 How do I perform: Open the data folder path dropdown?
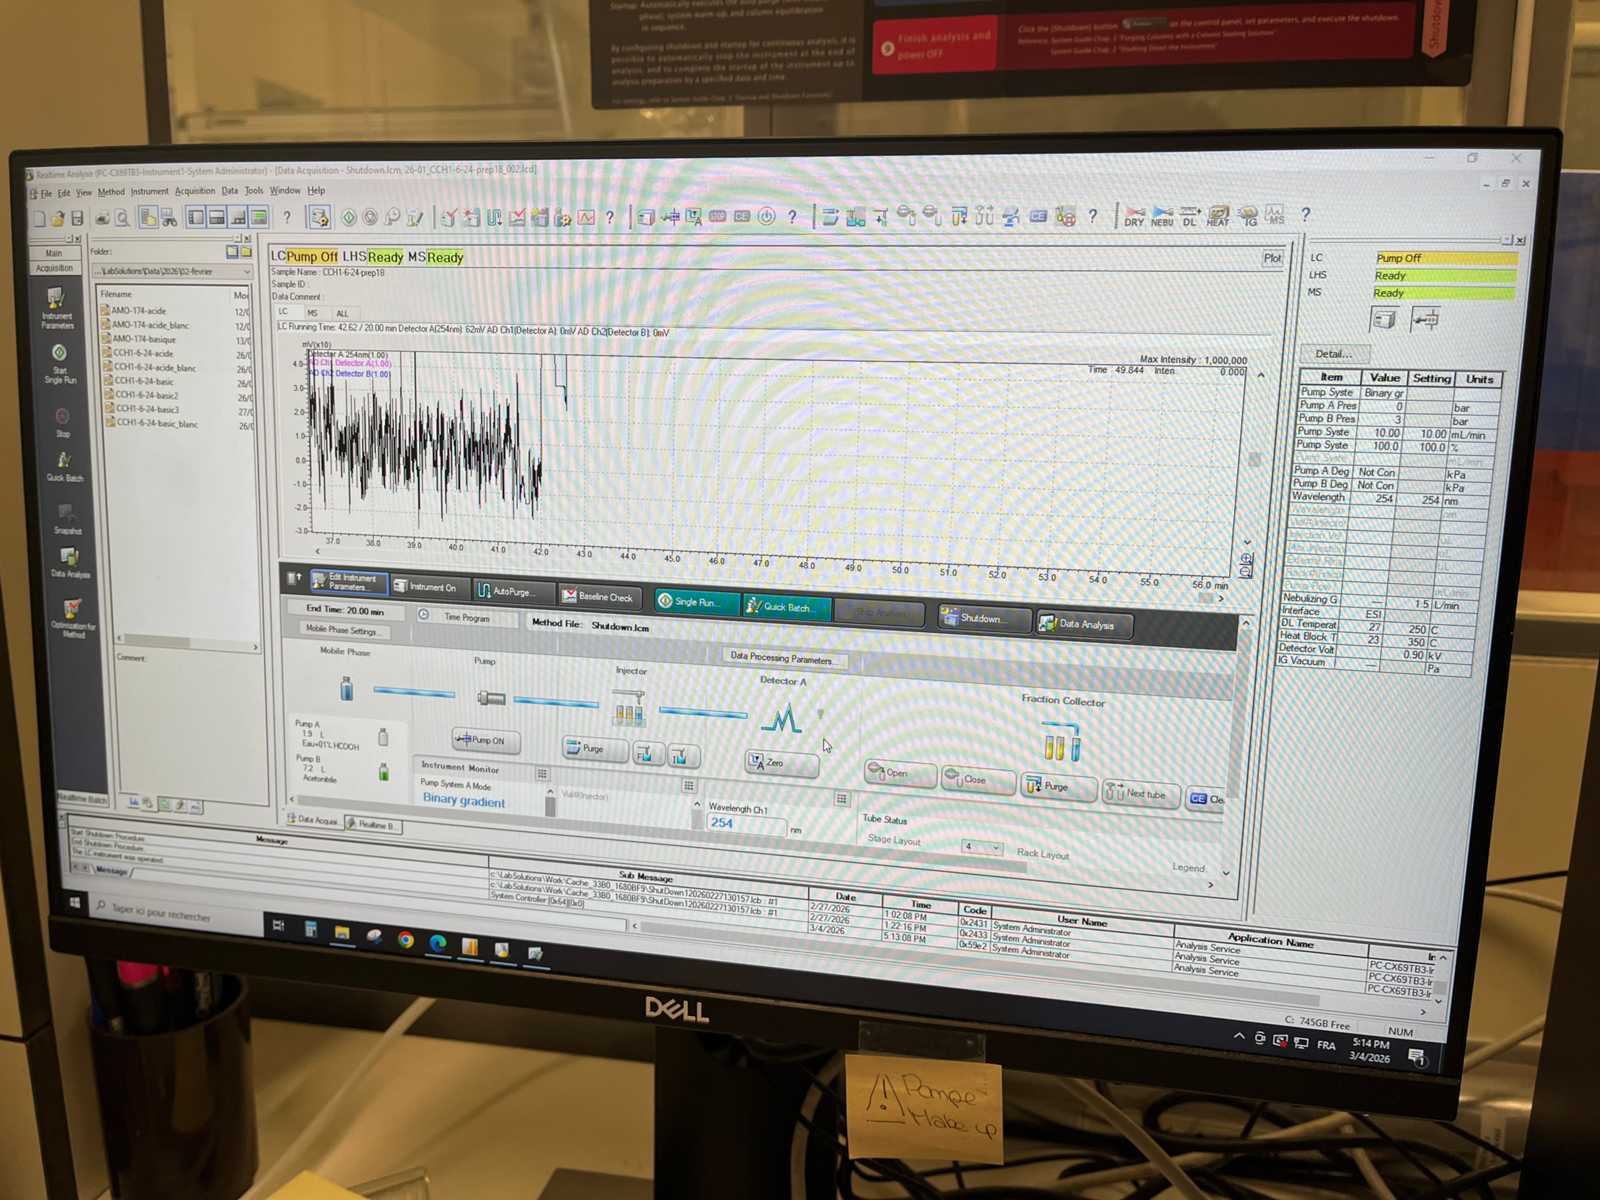[x=246, y=272]
